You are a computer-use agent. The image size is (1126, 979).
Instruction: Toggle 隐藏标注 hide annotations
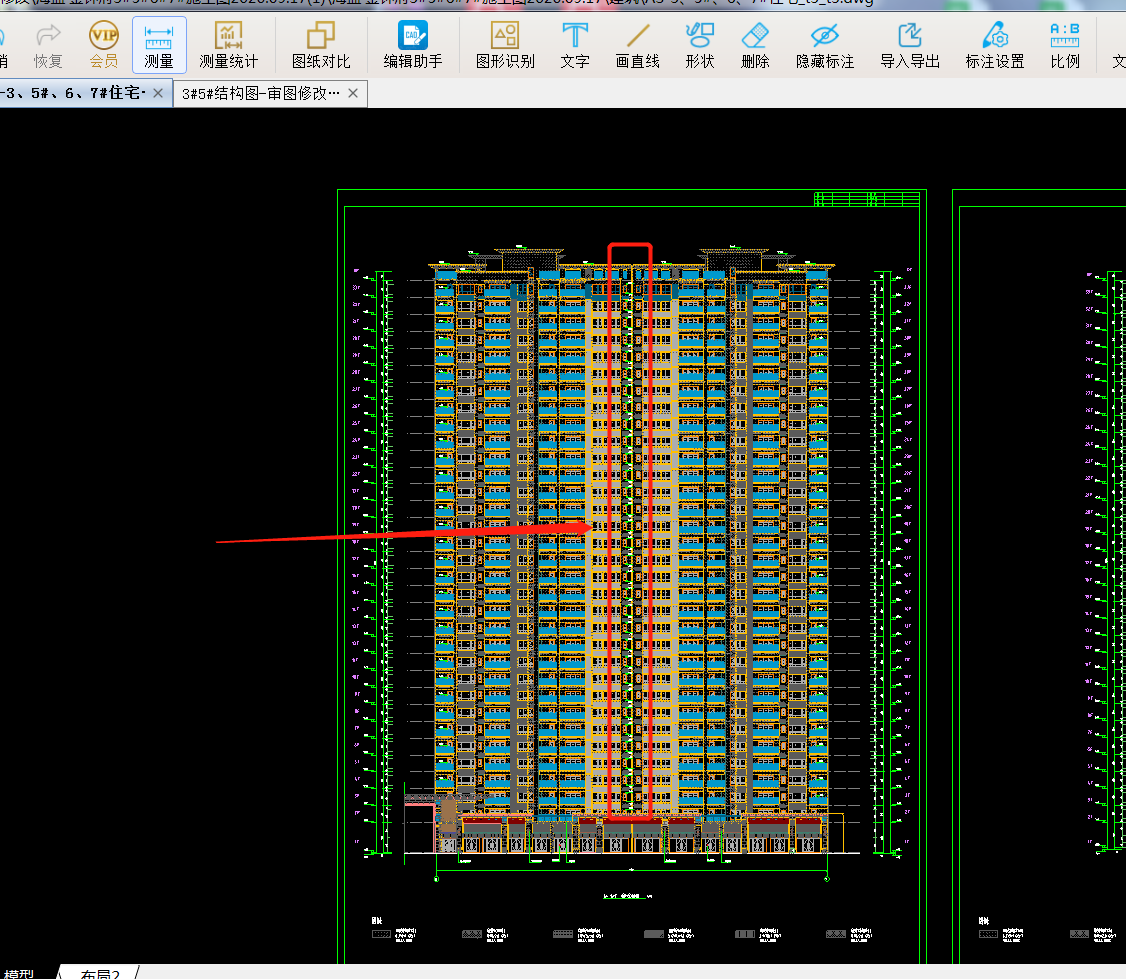[x=825, y=46]
